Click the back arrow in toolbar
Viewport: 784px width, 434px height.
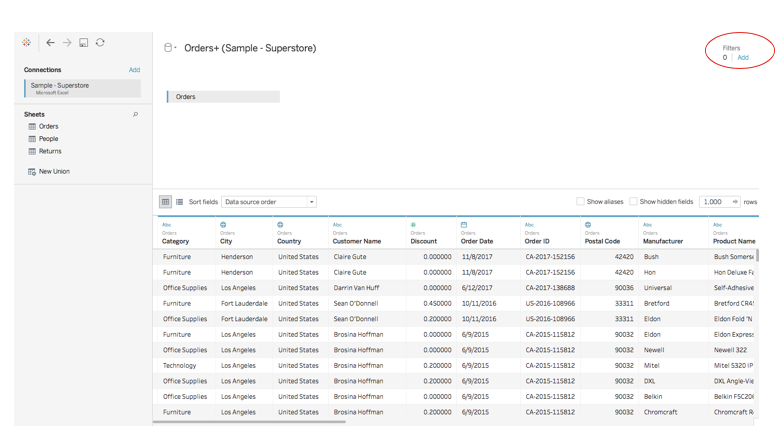point(50,43)
